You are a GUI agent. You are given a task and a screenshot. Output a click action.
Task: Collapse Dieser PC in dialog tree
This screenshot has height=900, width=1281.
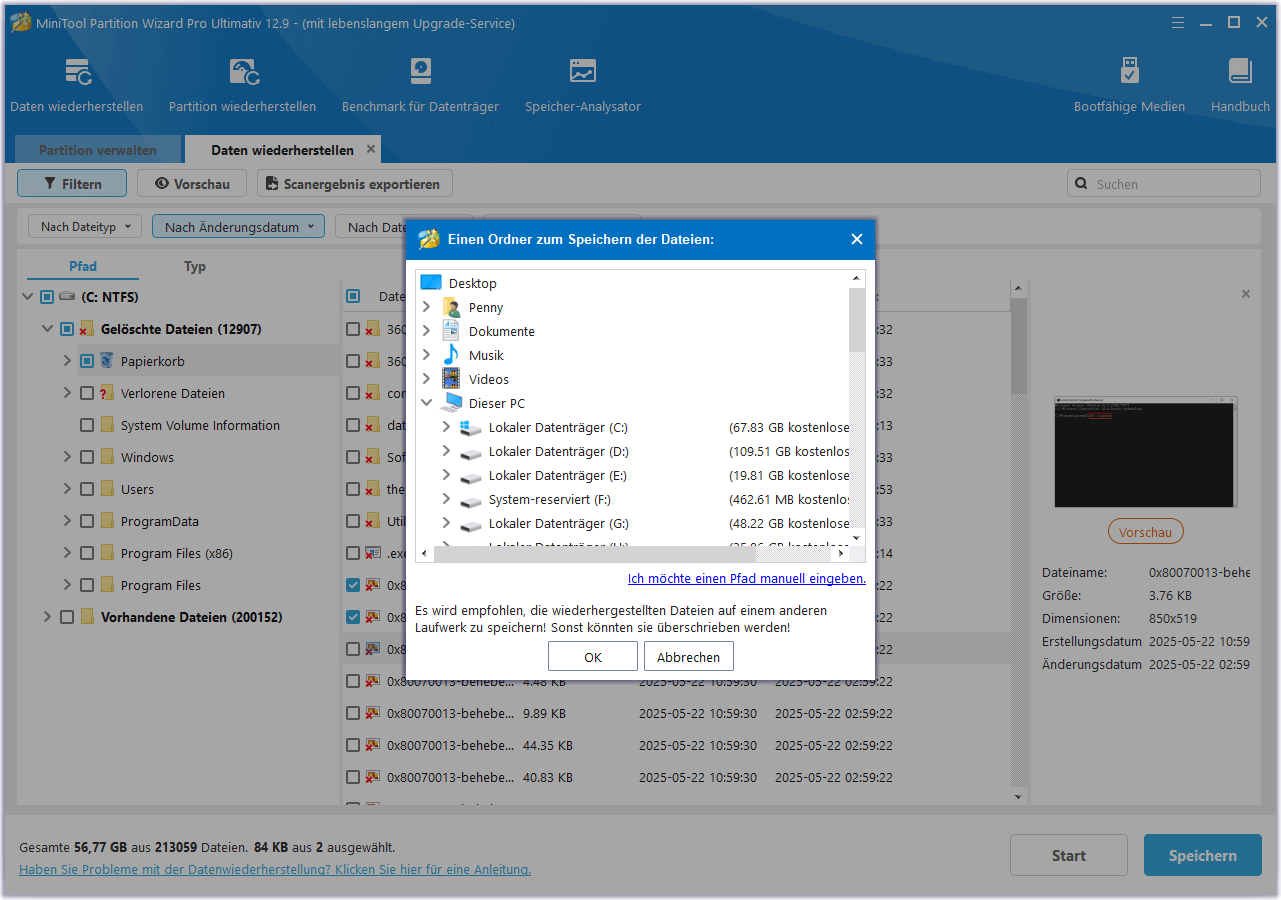[x=427, y=403]
